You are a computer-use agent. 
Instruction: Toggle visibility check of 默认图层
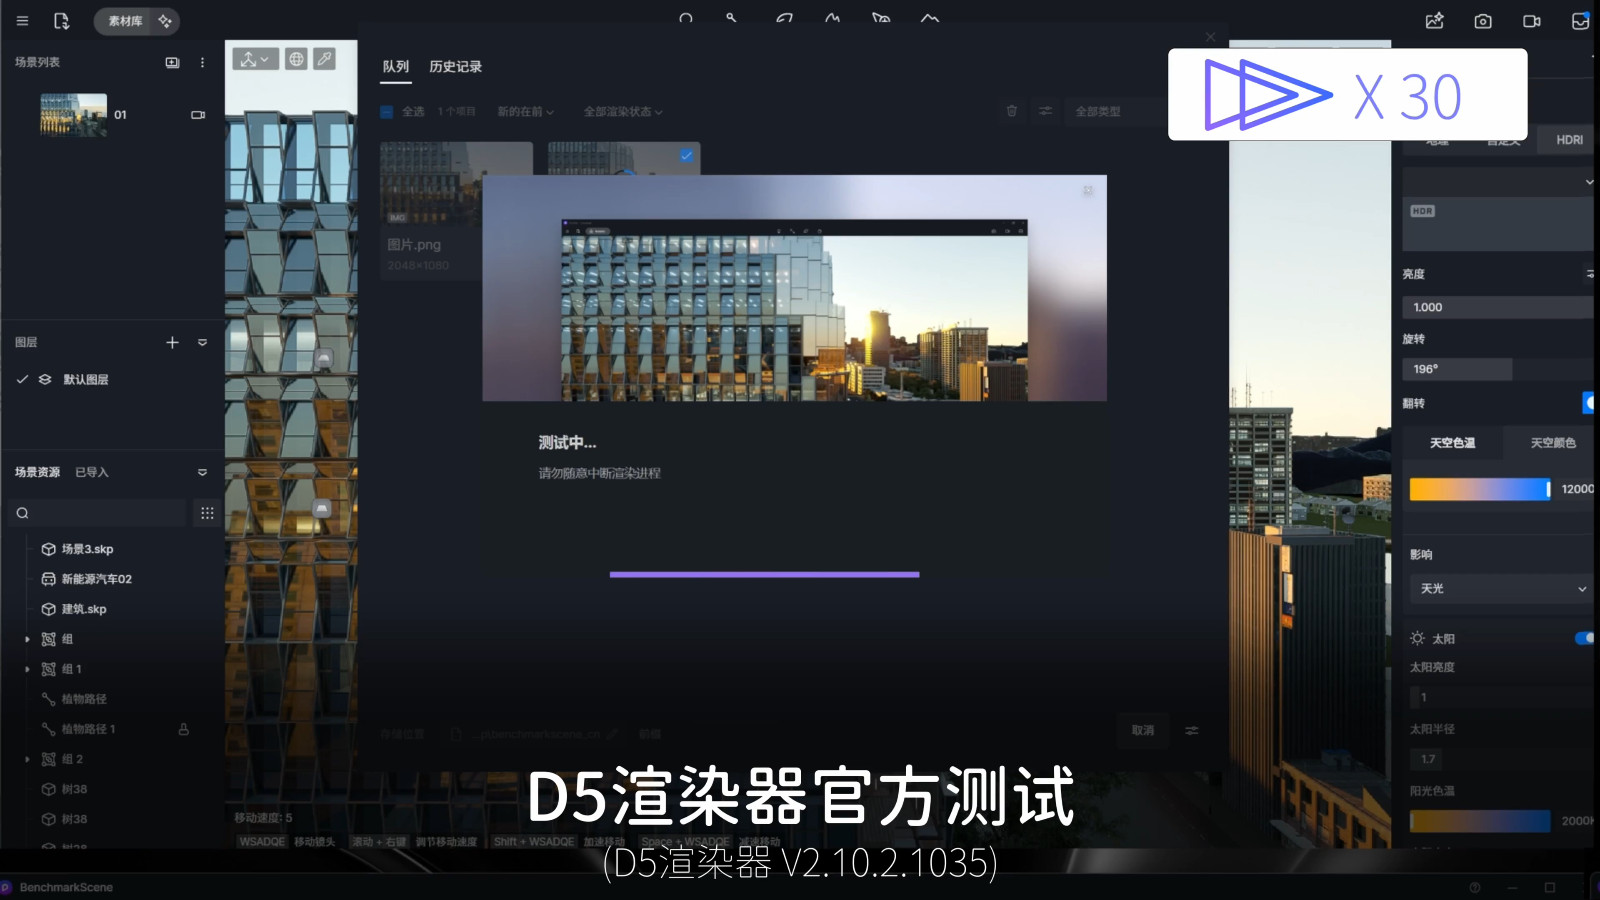tap(22, 379)
